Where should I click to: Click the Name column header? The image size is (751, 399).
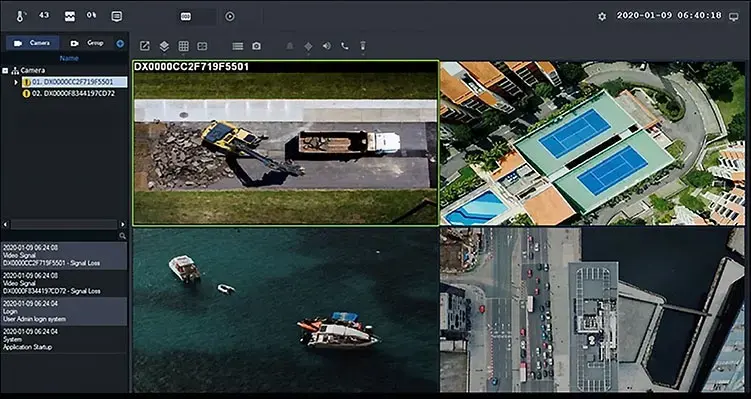click(69, 58)
